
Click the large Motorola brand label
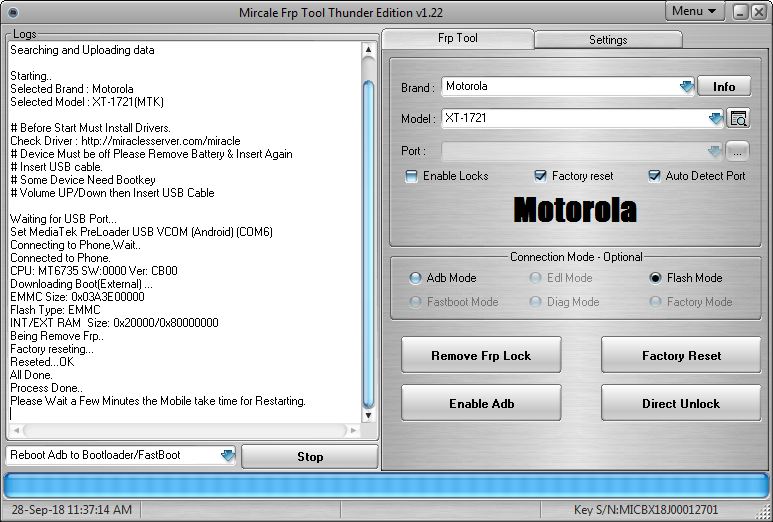pyautogui.click(x=575, y=210)
